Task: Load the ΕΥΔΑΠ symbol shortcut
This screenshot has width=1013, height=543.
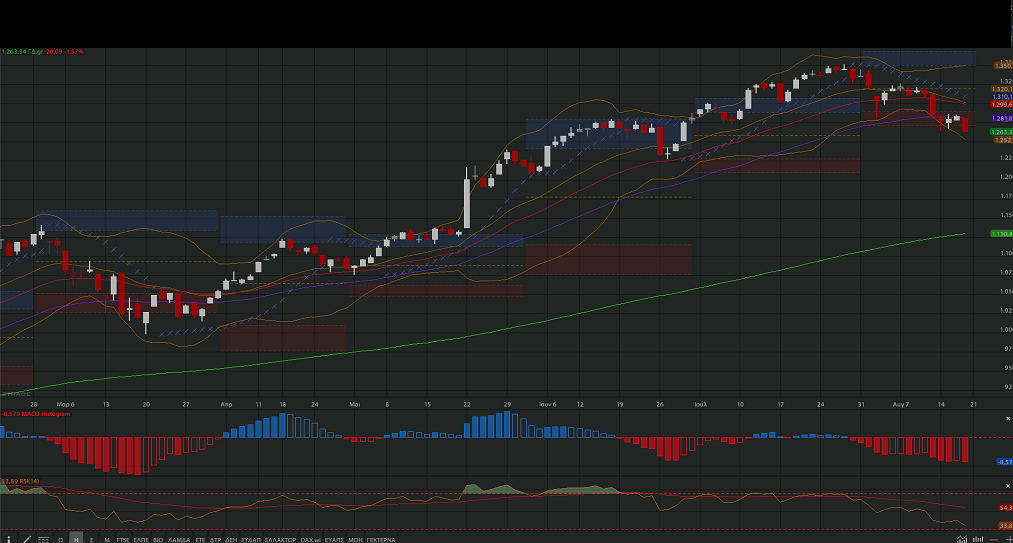Action: [x=251, y=540]
